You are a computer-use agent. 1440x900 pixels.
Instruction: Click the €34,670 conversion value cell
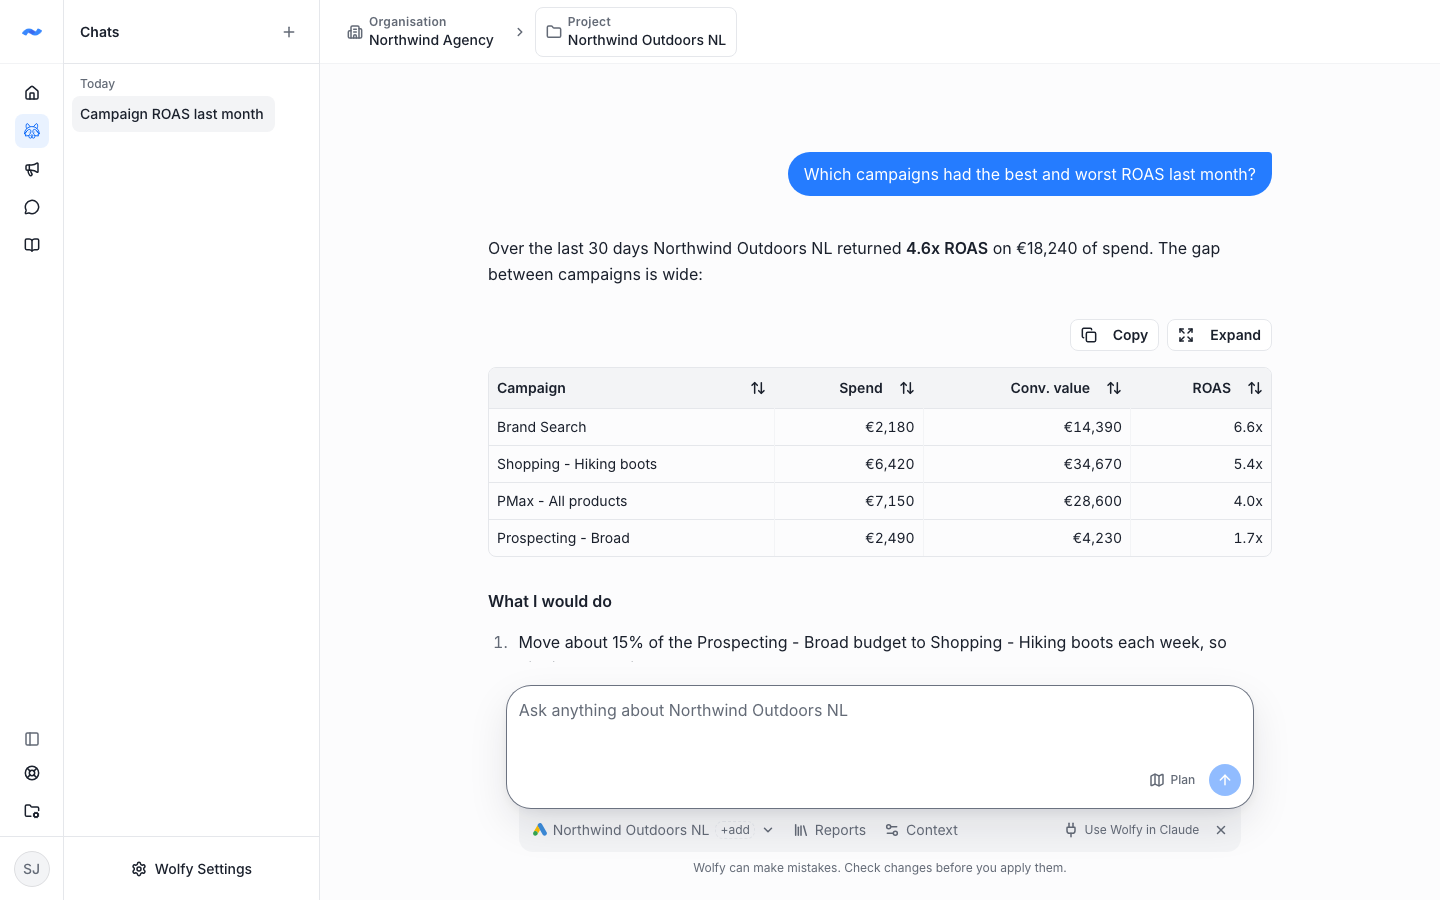pos(1027,464)
